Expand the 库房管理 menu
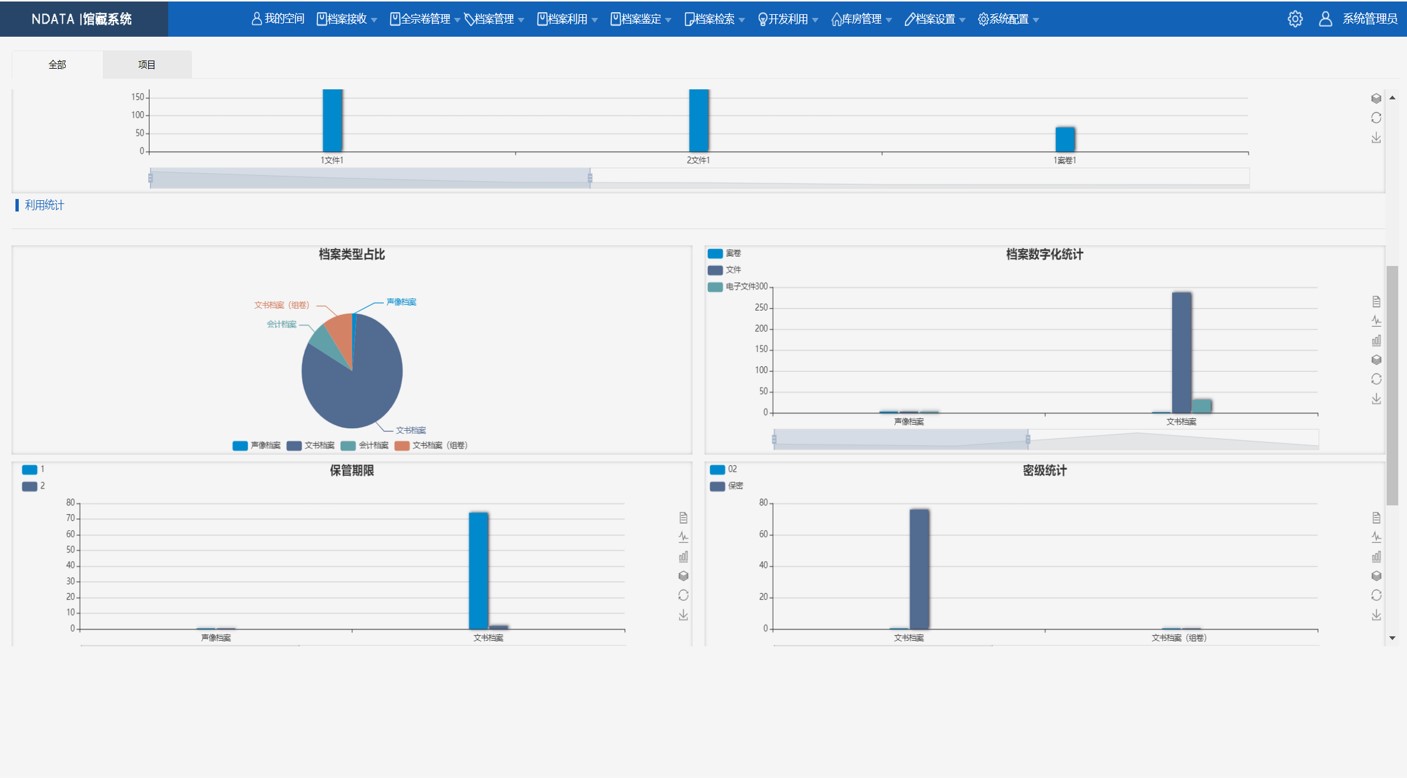This screenshot has height=778, width=1407. tap(862, 19)
